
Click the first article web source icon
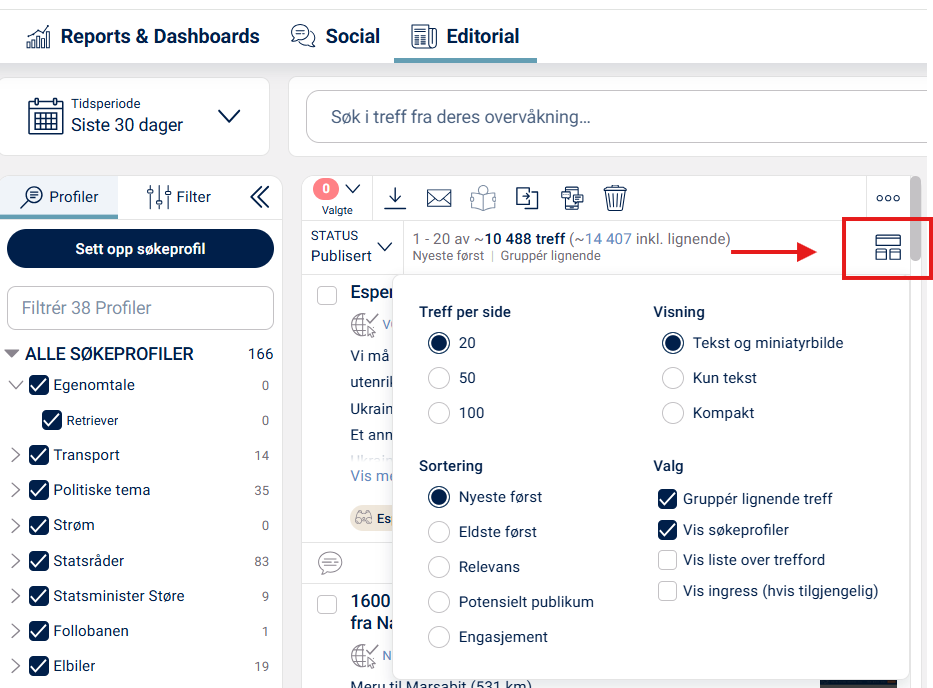(364, 325)
